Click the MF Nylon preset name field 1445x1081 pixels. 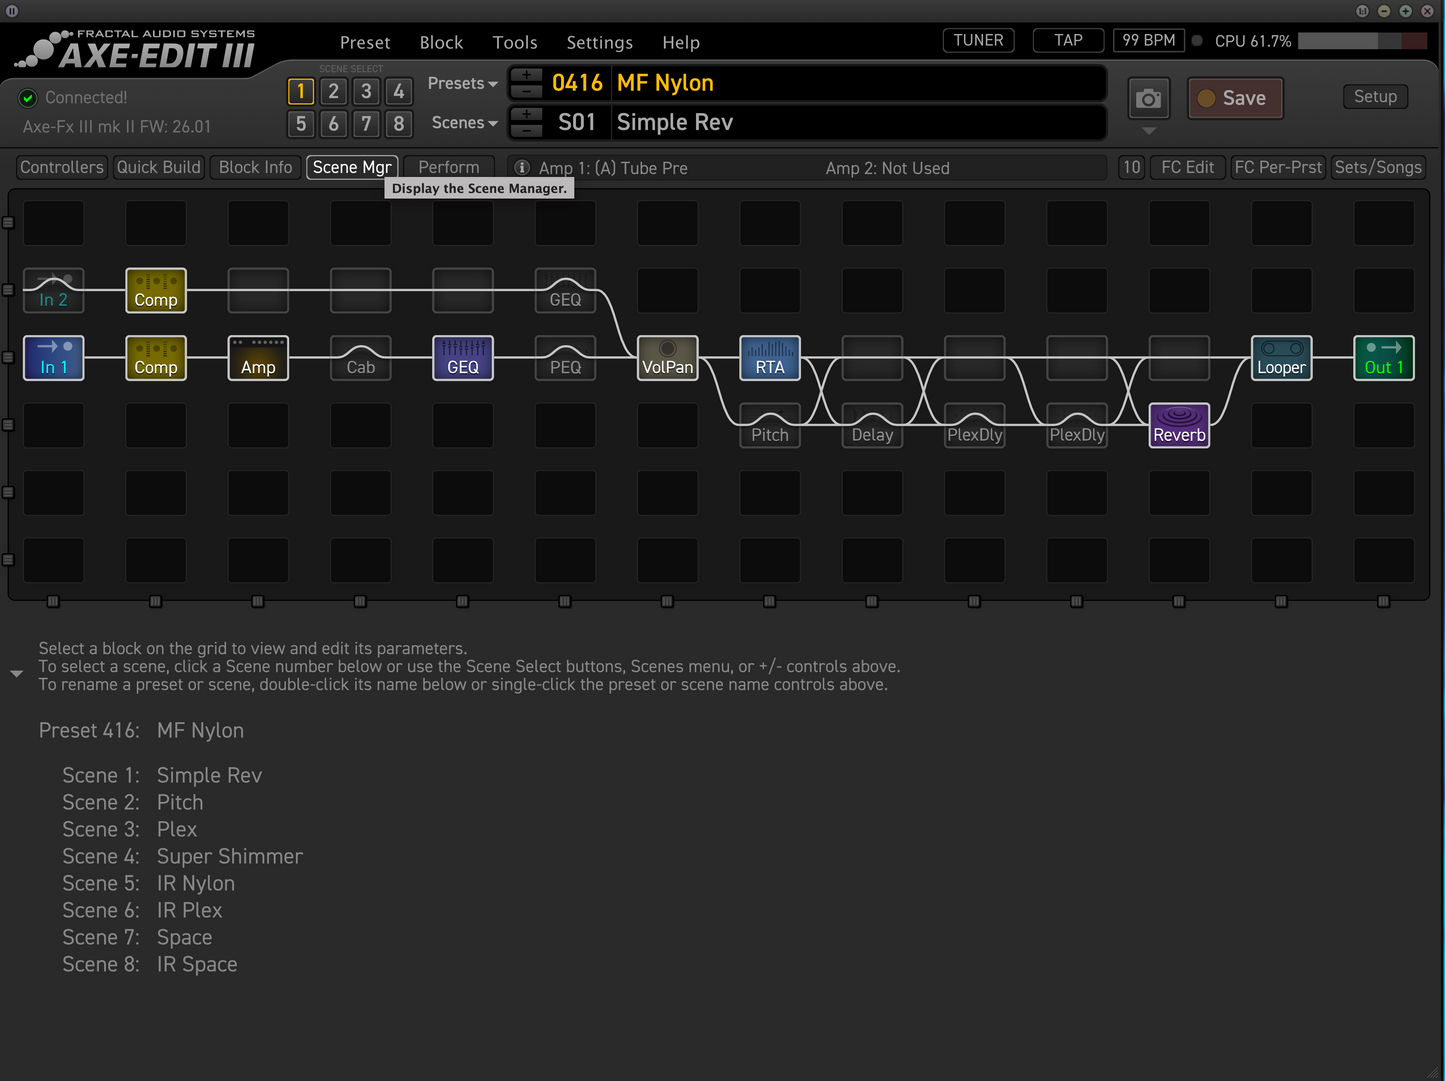(860, 83)
